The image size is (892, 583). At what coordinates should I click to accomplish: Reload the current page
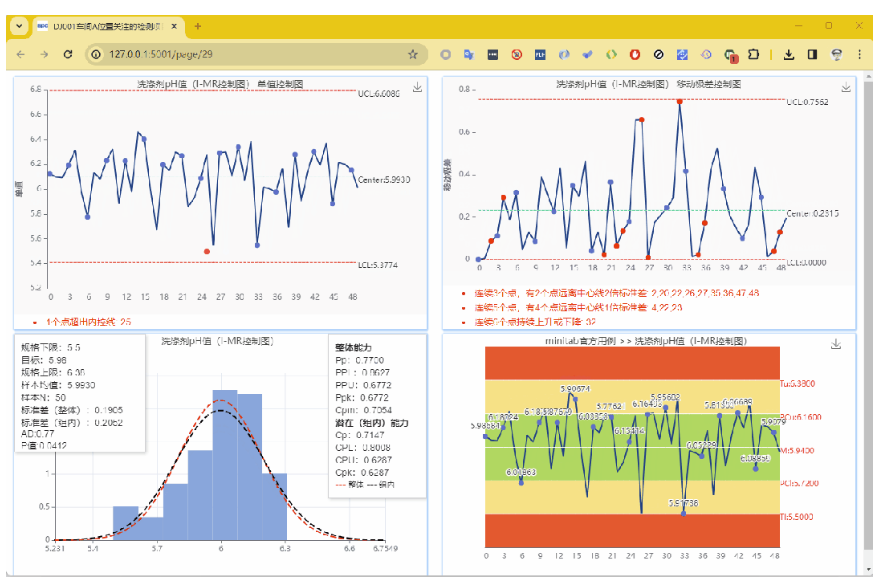coord(68,54)
